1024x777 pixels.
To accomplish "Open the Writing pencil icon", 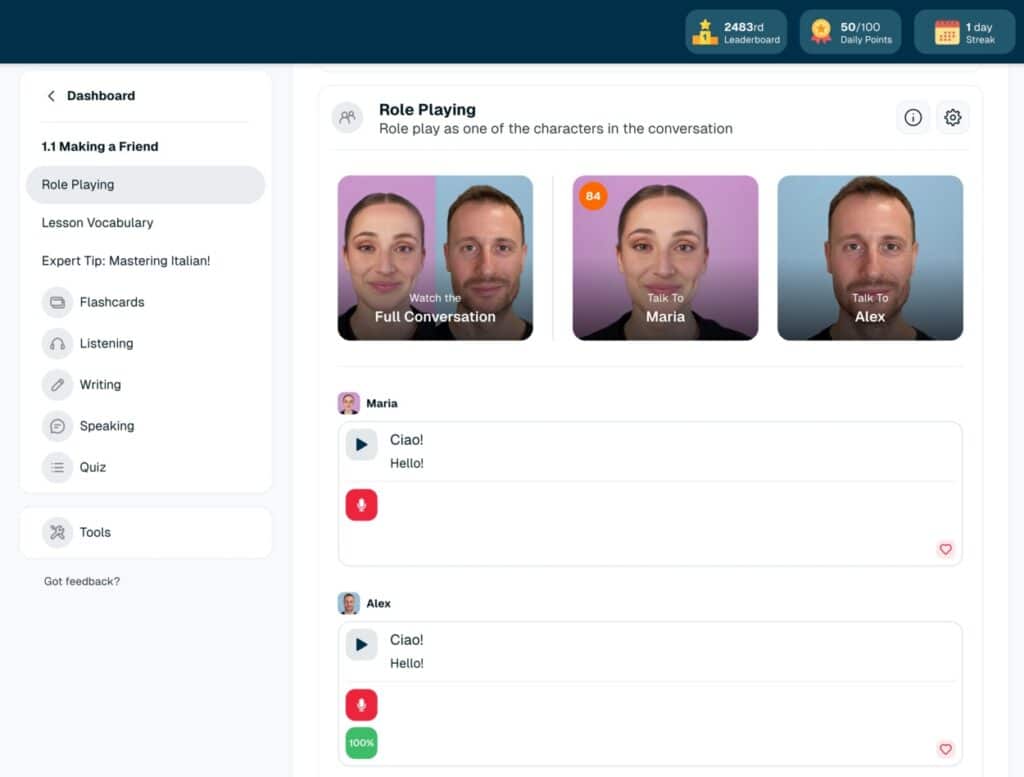I will [x=58, y=384].
